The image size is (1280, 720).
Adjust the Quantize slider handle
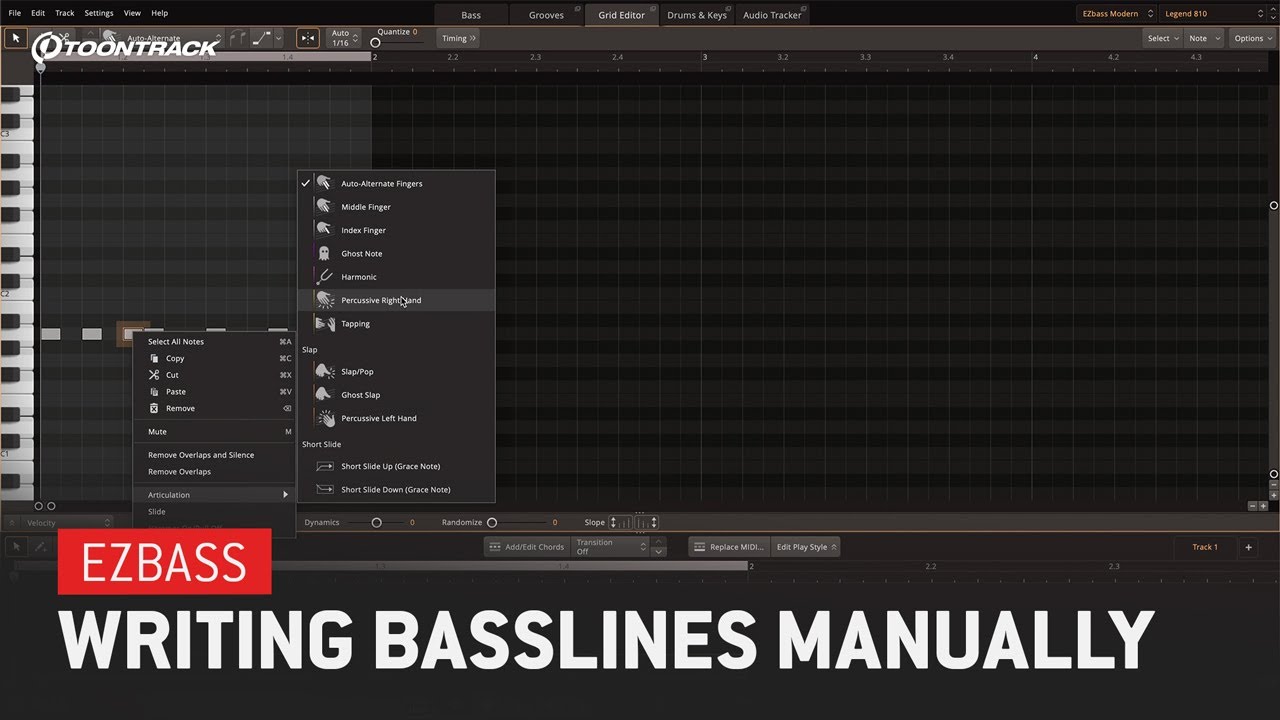coord(376,43)
